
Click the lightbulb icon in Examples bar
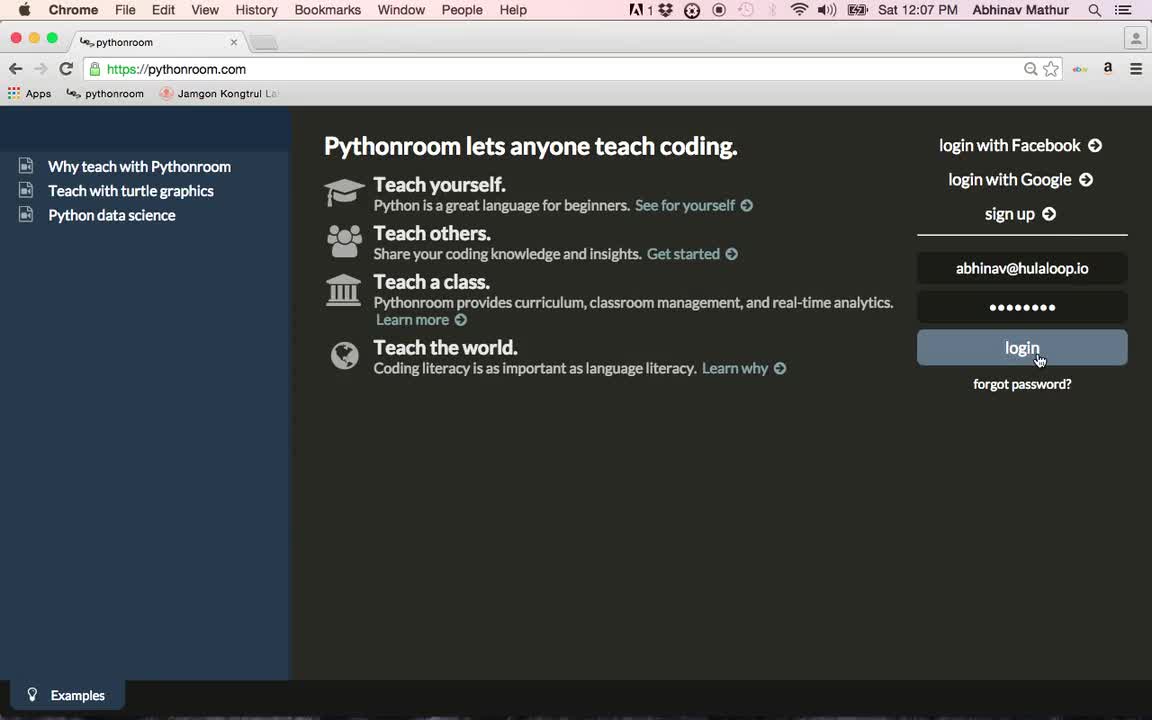(32, 694)
